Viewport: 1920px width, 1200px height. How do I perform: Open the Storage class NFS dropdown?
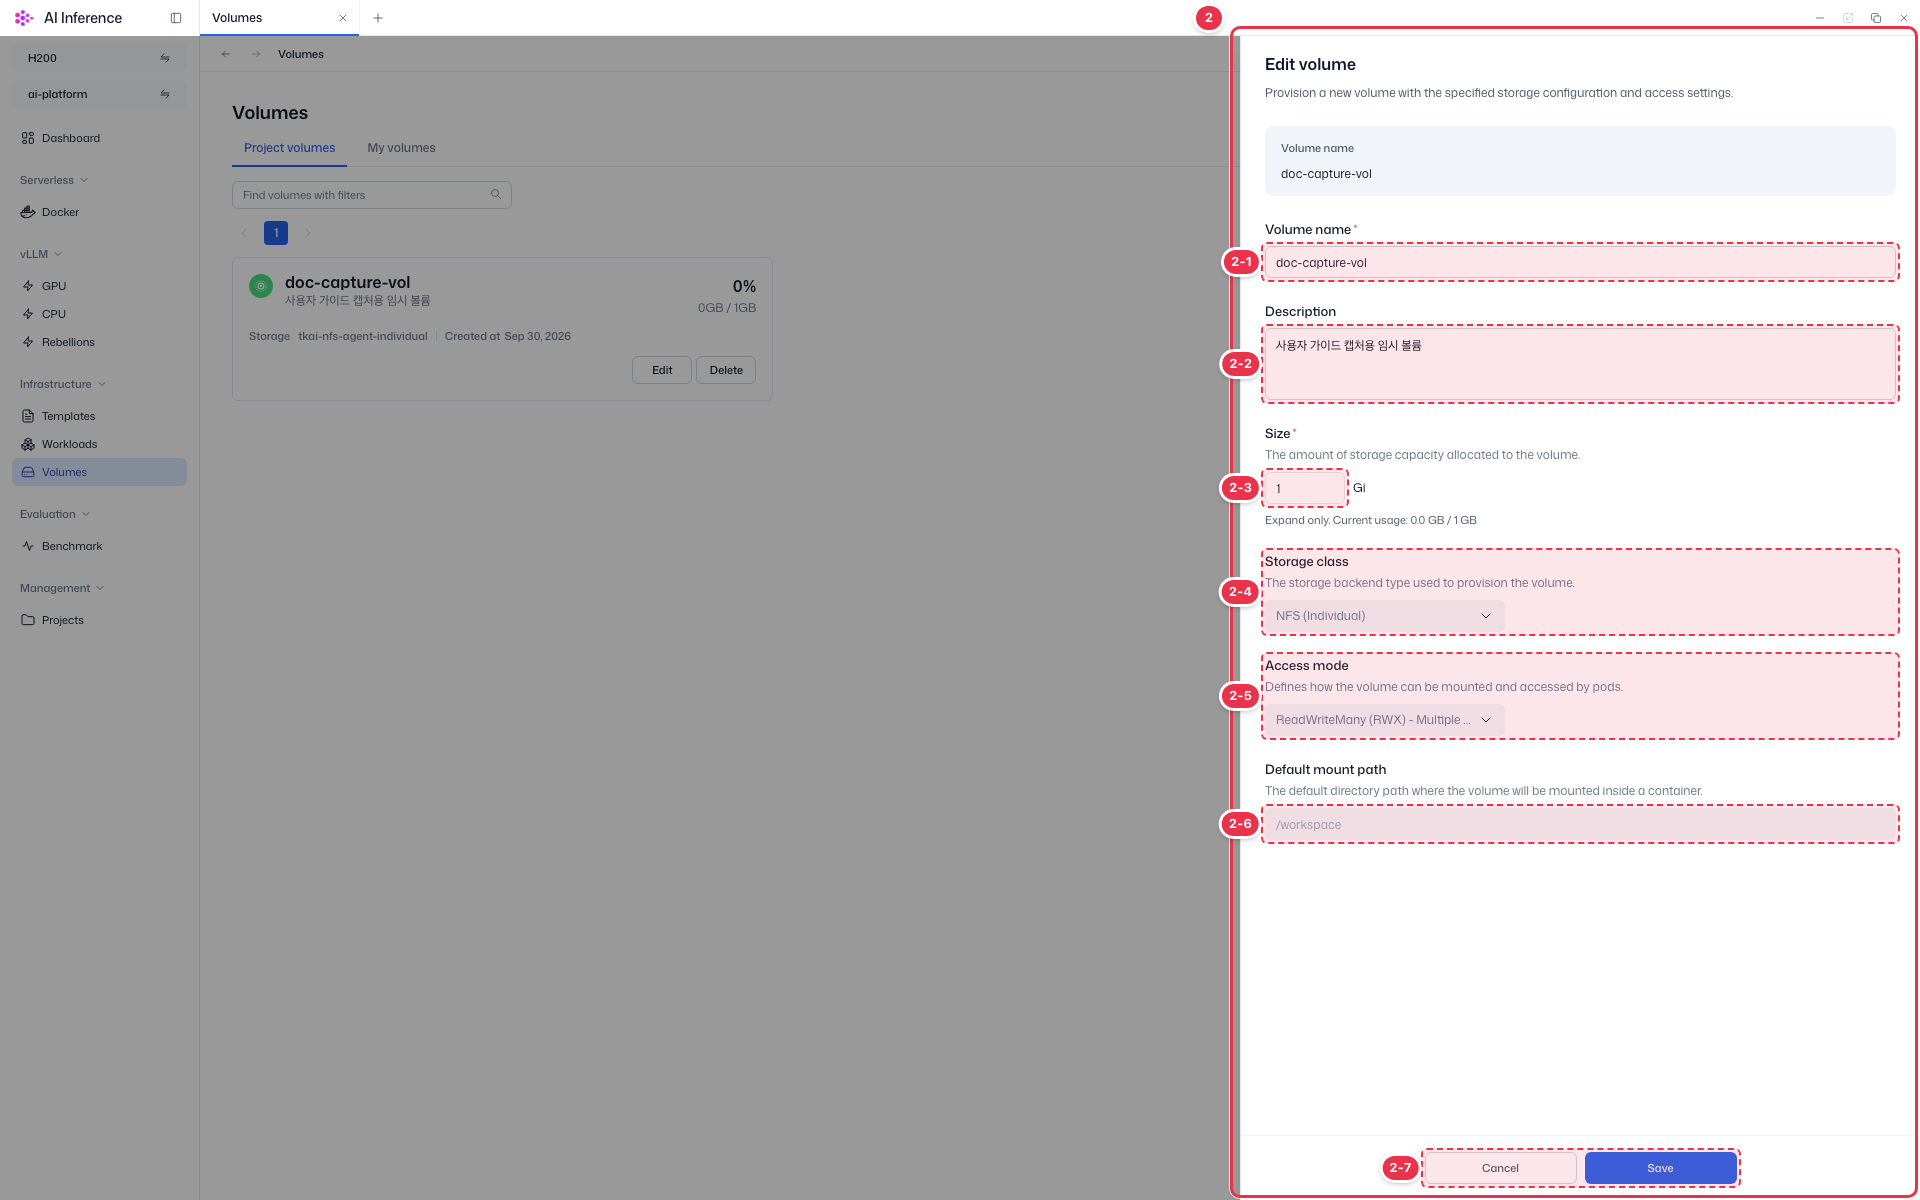click(x=1384, y=616)
